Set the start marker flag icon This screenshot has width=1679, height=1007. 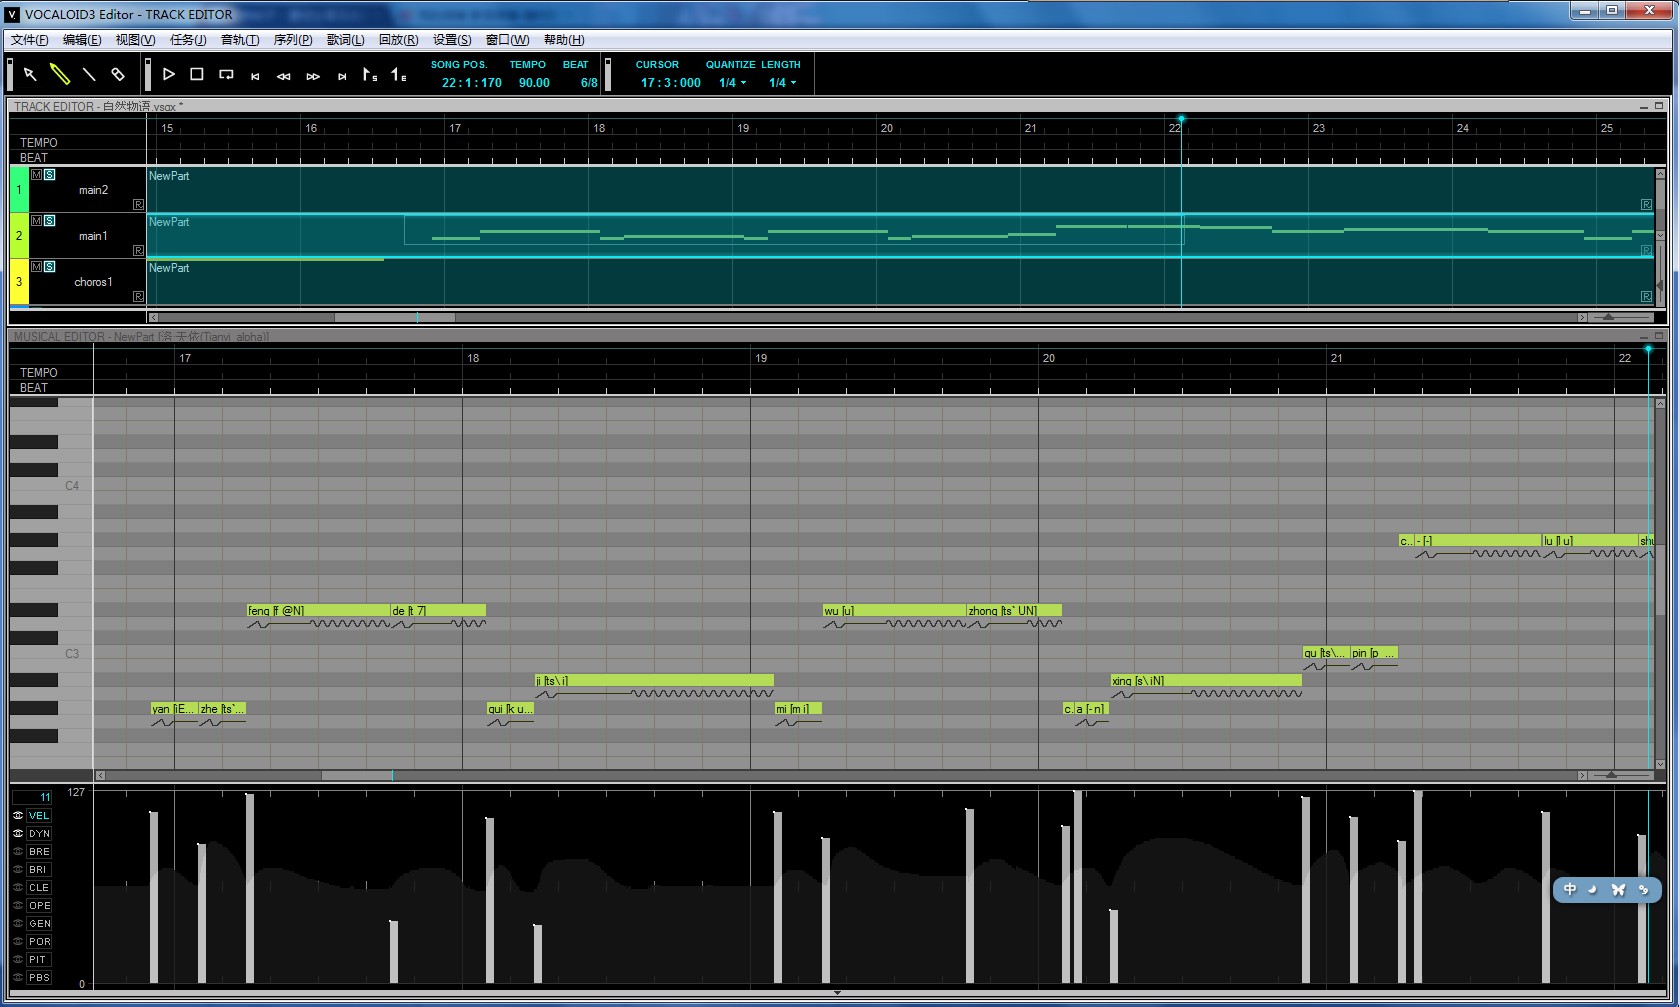pyautogui.click(x=369, y=74)
